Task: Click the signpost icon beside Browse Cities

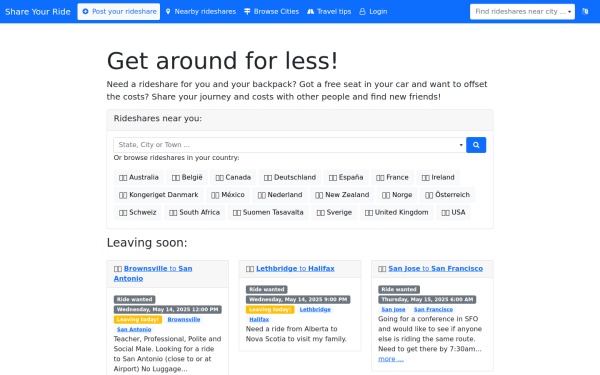Action: 247,11
